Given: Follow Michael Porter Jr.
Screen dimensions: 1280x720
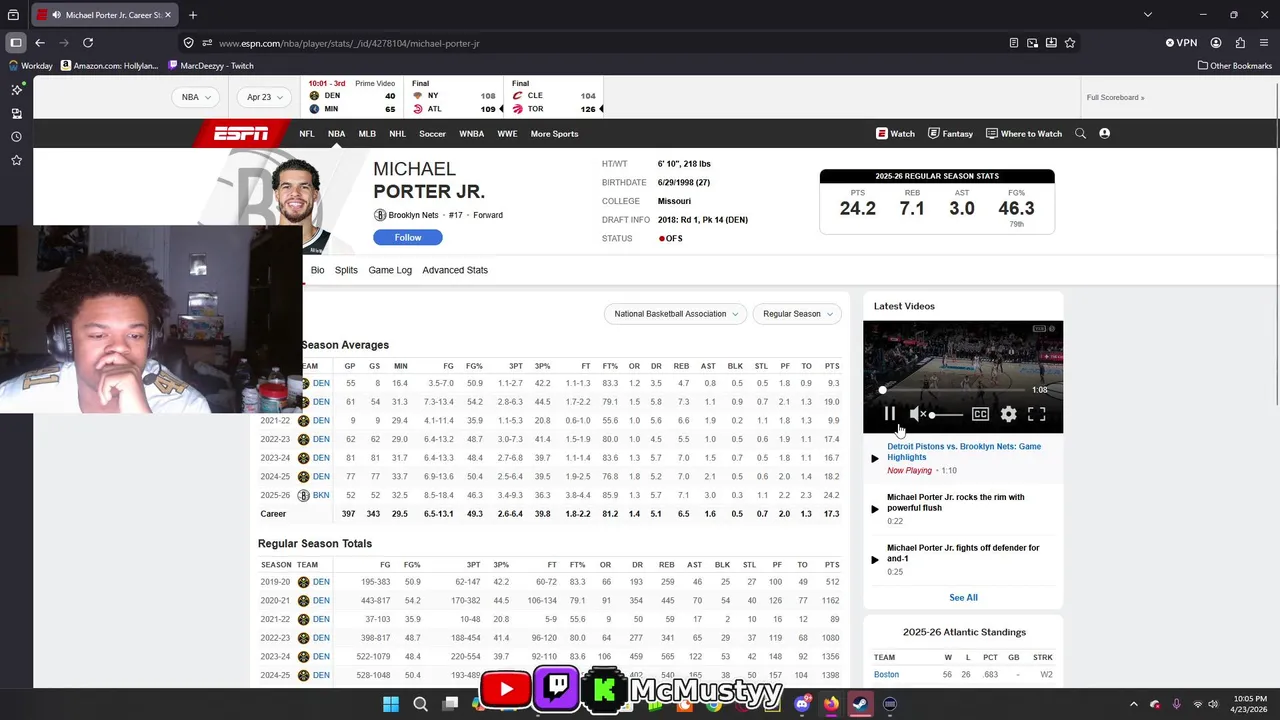Looking at the screenshot, I should click(x=408, y=237).
